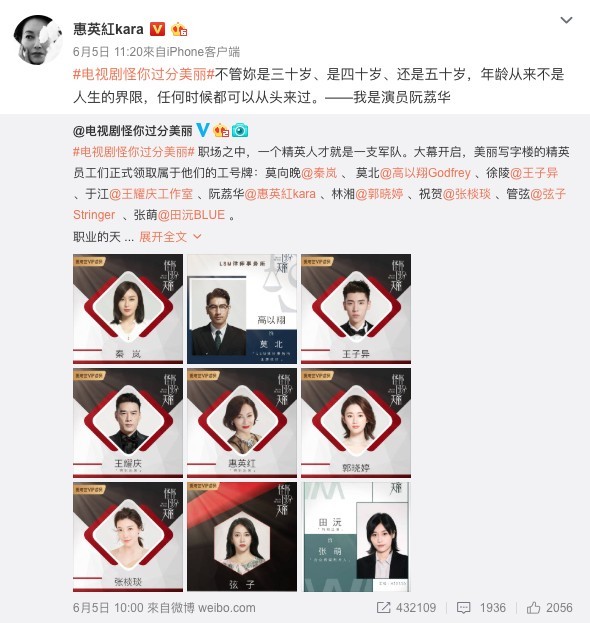Click the 展开全文 down arrow
Viewport: 590px width, 623px height.
click(x=197, y=237)
